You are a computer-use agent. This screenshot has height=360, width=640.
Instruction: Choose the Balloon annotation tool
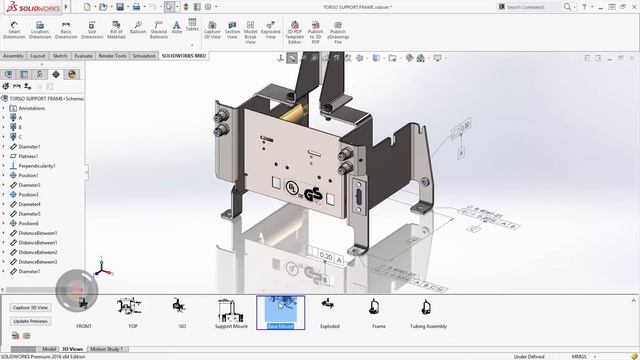click(138, 28)
